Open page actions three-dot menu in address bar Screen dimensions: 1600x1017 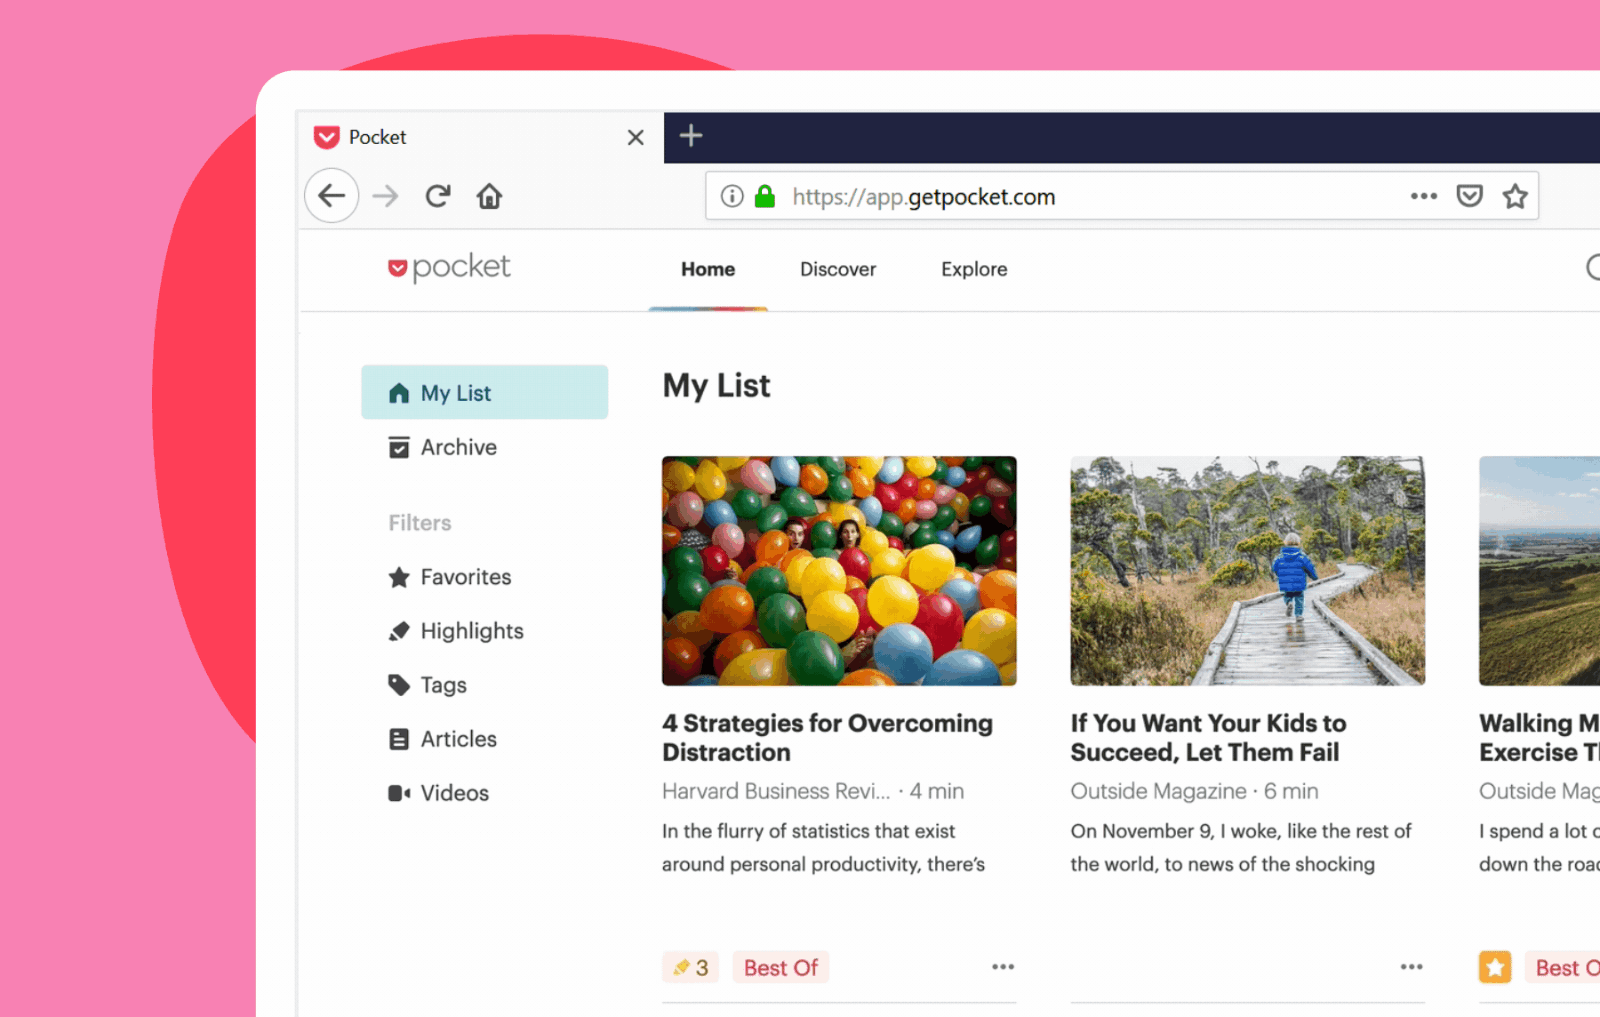pos(1424,196)
